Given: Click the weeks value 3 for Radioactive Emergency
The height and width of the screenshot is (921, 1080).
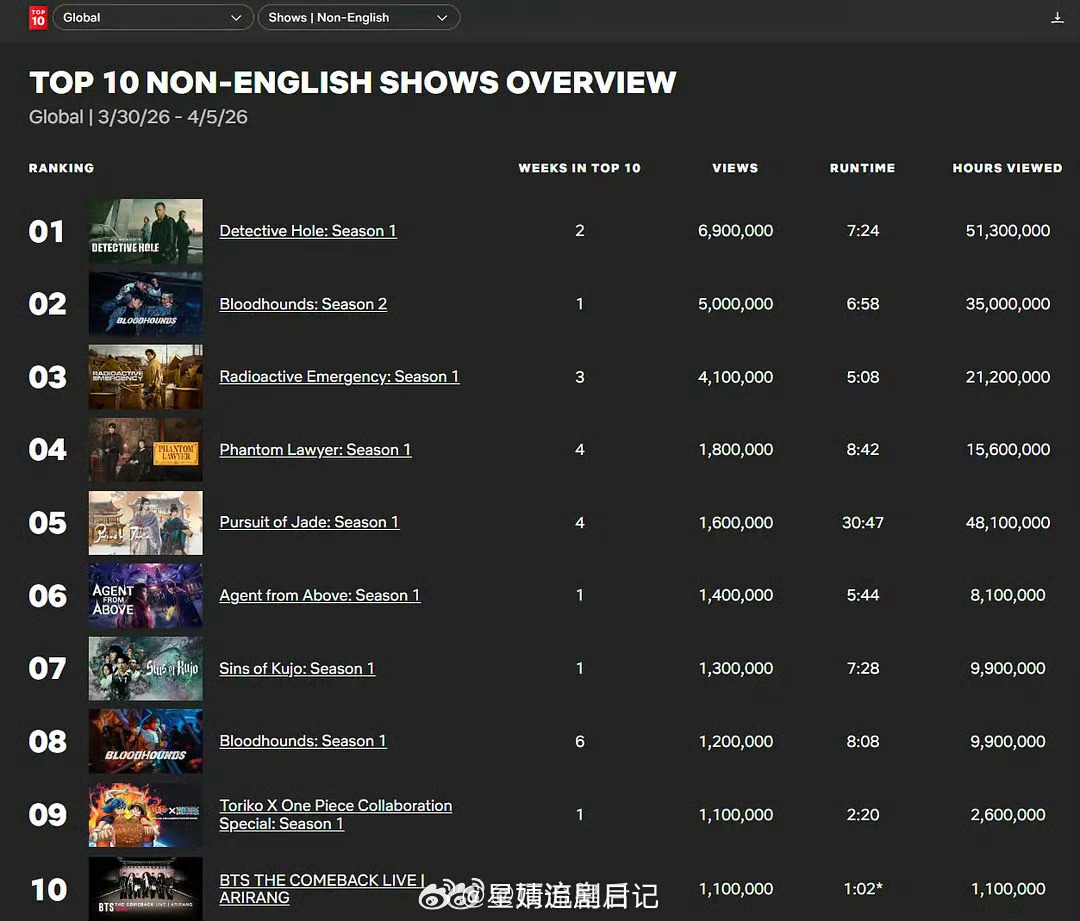Looking at the screenshot, I should (x=580, y=377).
